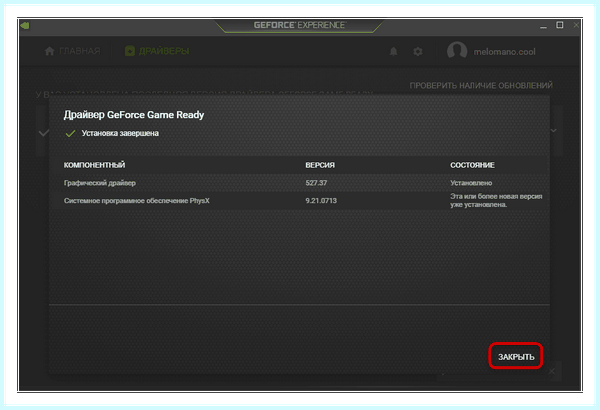This screenshot has width=600, height=410.
Task: Expand the chevron at right of driver card
Action: [x=554, y=131]
